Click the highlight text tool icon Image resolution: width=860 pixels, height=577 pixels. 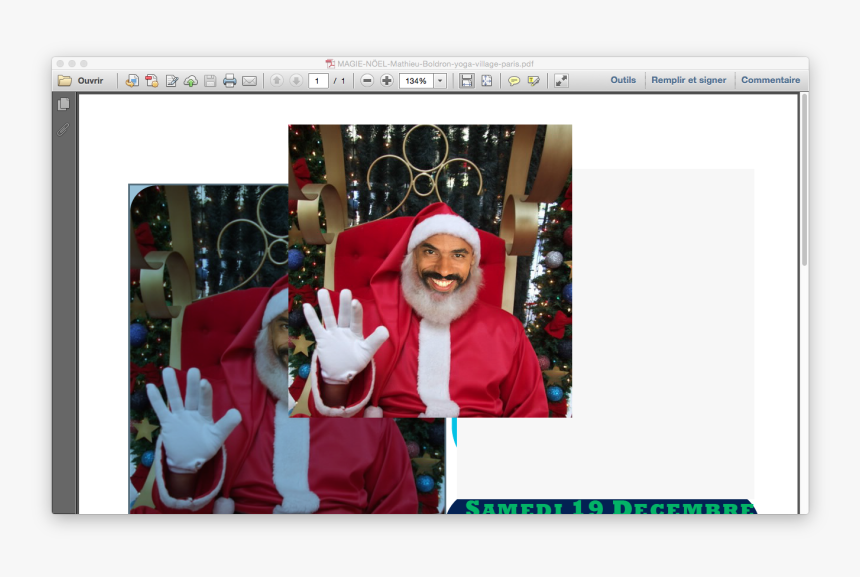(533, 80)
